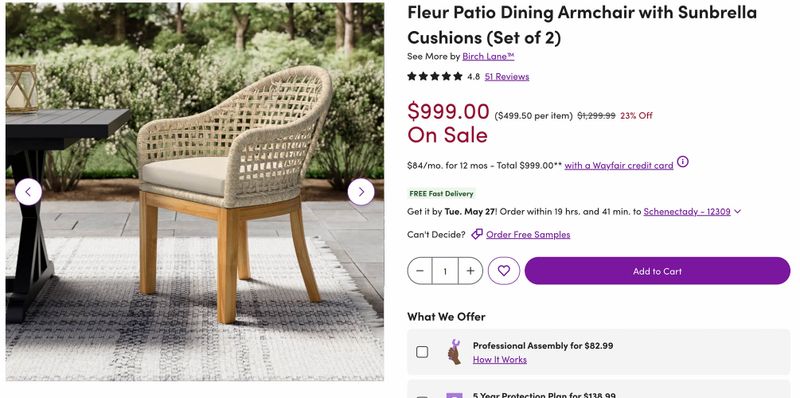Show the previous product image

click(x=28, y=192)
